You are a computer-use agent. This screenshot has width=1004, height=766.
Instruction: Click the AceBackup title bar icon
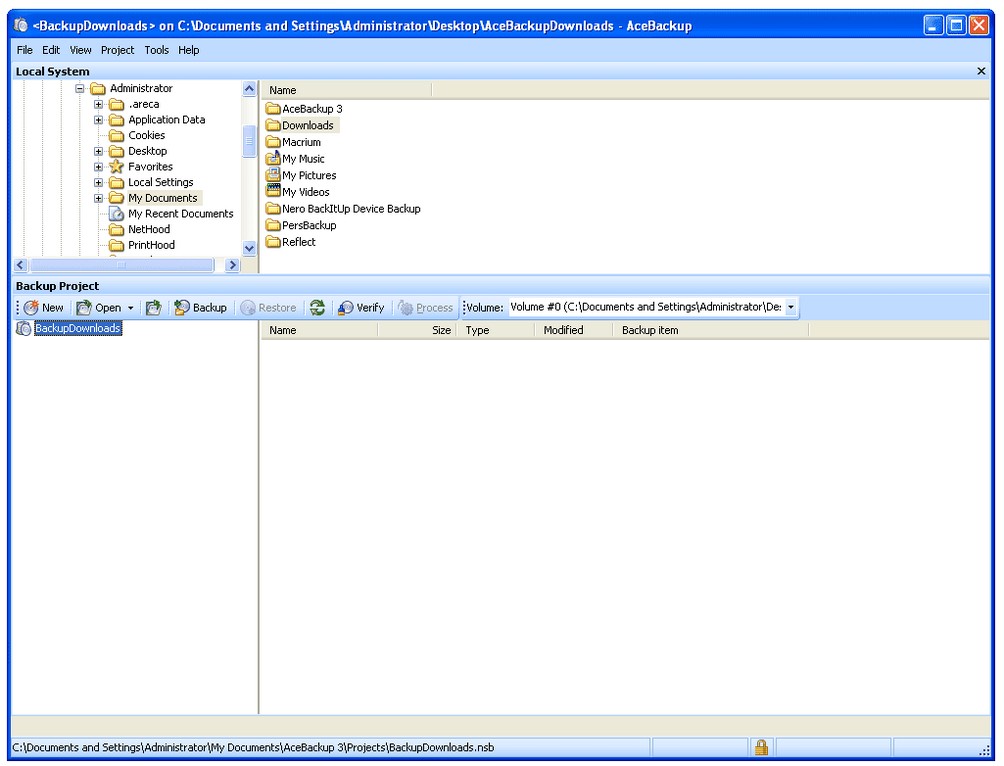pos(21,25)
